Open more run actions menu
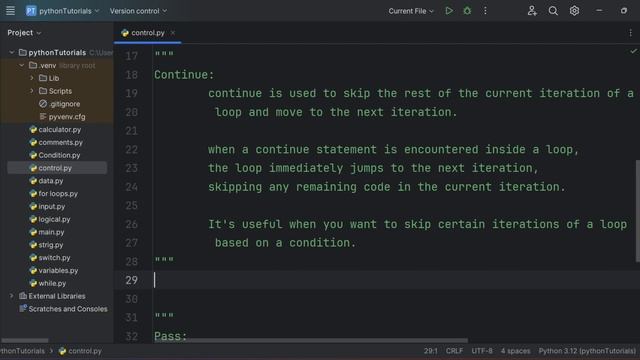Viewport: 640px width, 360px height. [485, 11]
